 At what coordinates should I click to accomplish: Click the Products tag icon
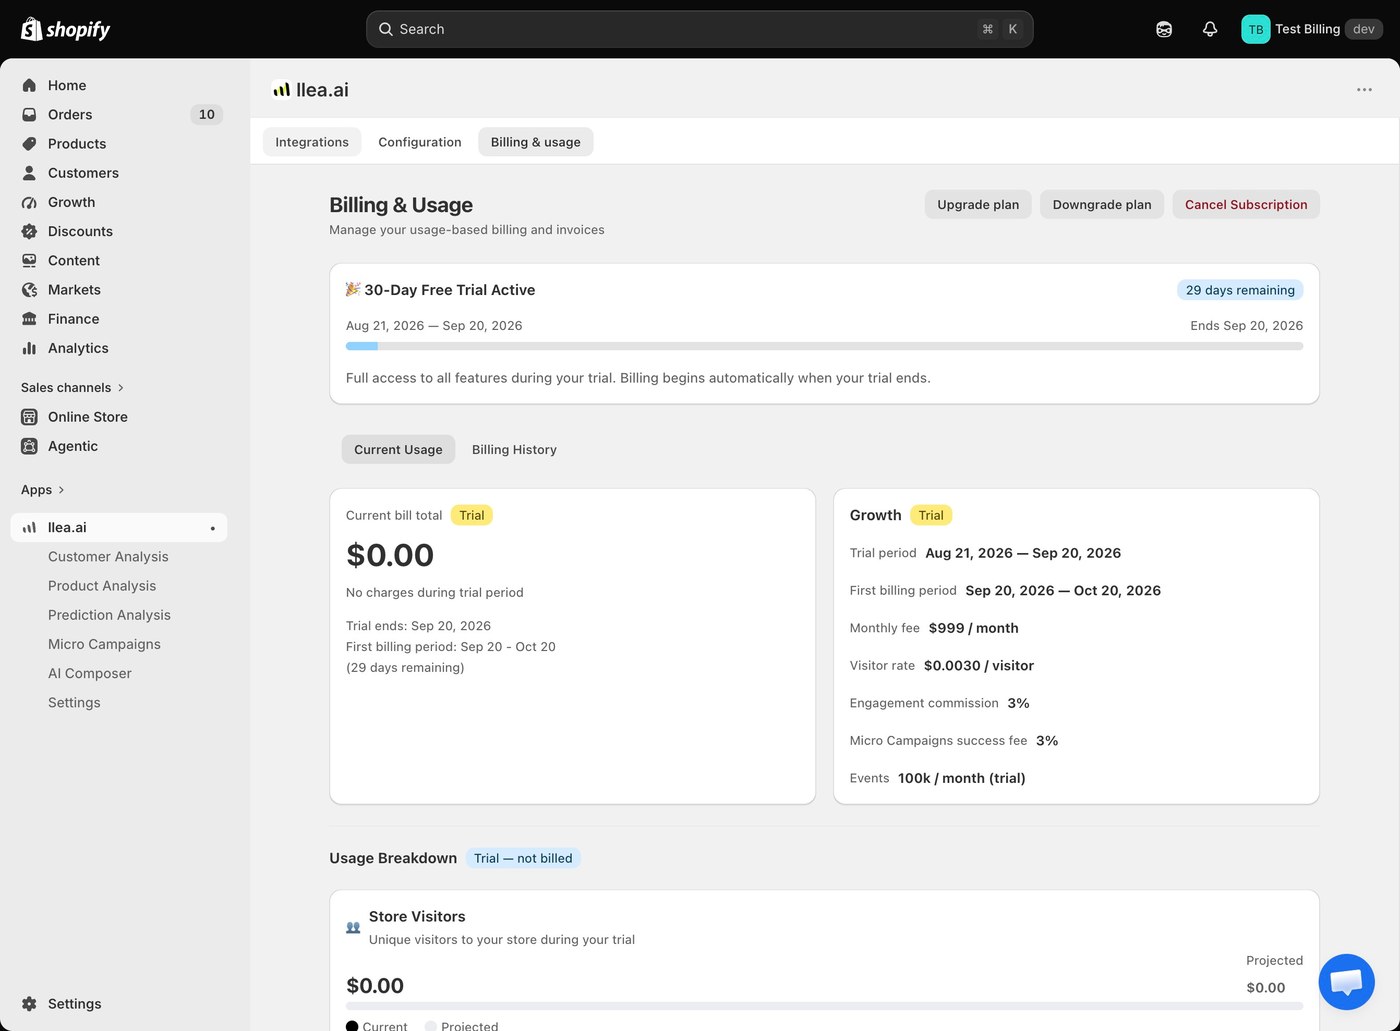[29, 143]
